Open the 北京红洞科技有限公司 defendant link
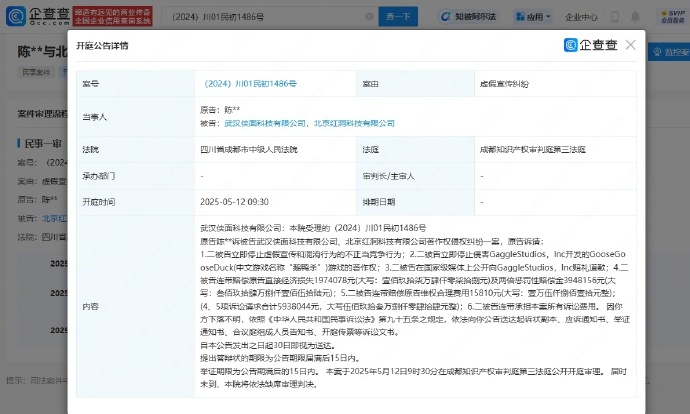 coord(354,123)
